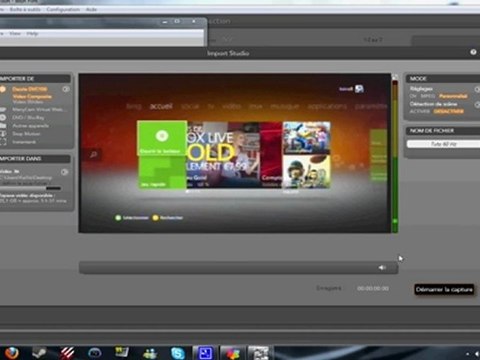The height and width of the screenshot is (360, 480).
Task: Show hidden system tray icons arrow
Action: click(x=468, y=353)
